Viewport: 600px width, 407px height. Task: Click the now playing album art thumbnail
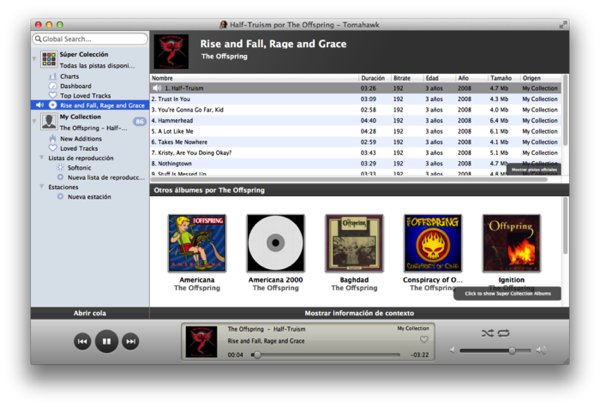tap(201, 342)
